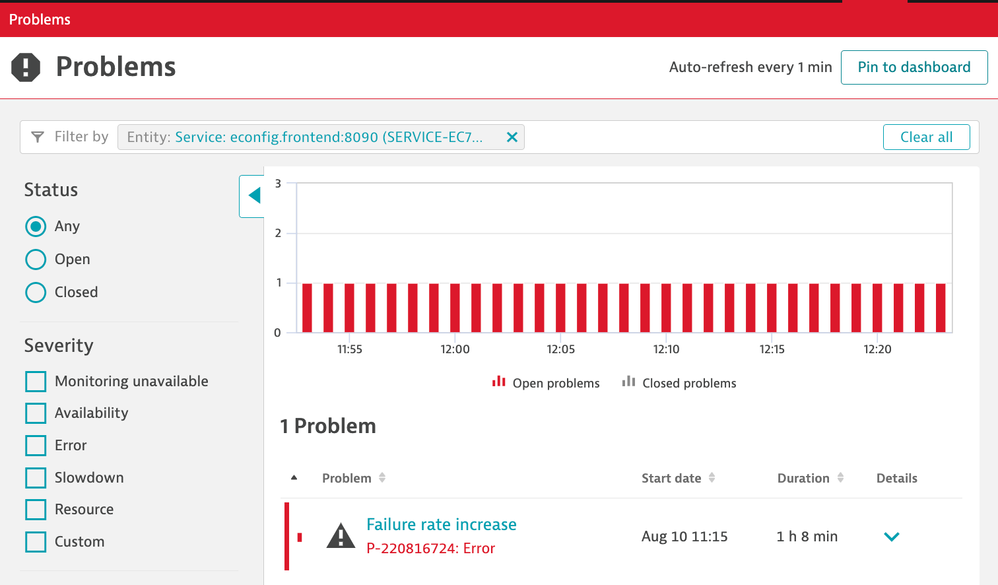Screen dimensions: 998x585
Task: Remove the econfig.frontend entity filter
Action: click(512, 137)
